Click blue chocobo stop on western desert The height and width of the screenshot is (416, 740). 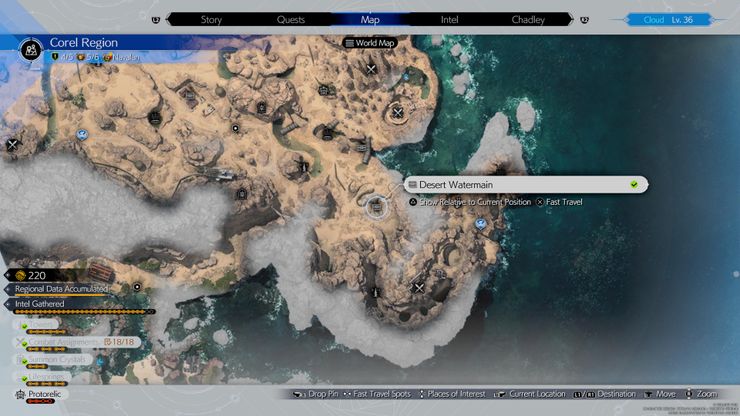[82, 135]
